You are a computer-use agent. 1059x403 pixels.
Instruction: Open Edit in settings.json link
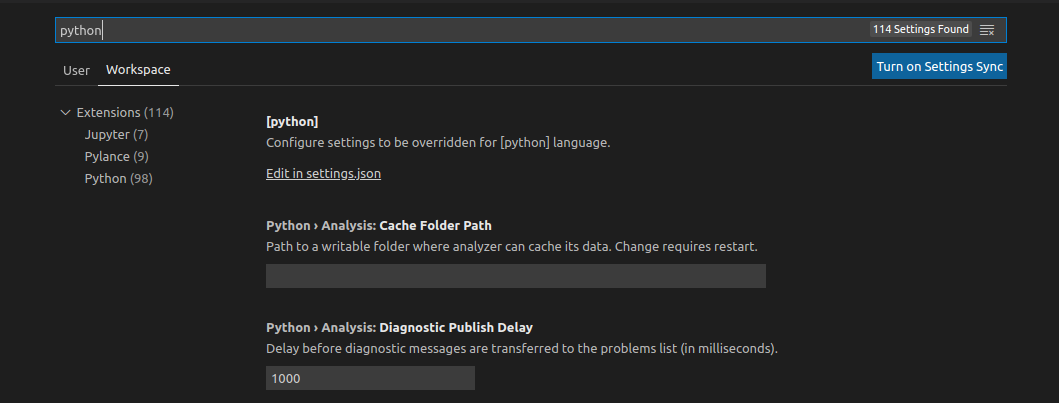pyautogui.click(x=324, y=173)
